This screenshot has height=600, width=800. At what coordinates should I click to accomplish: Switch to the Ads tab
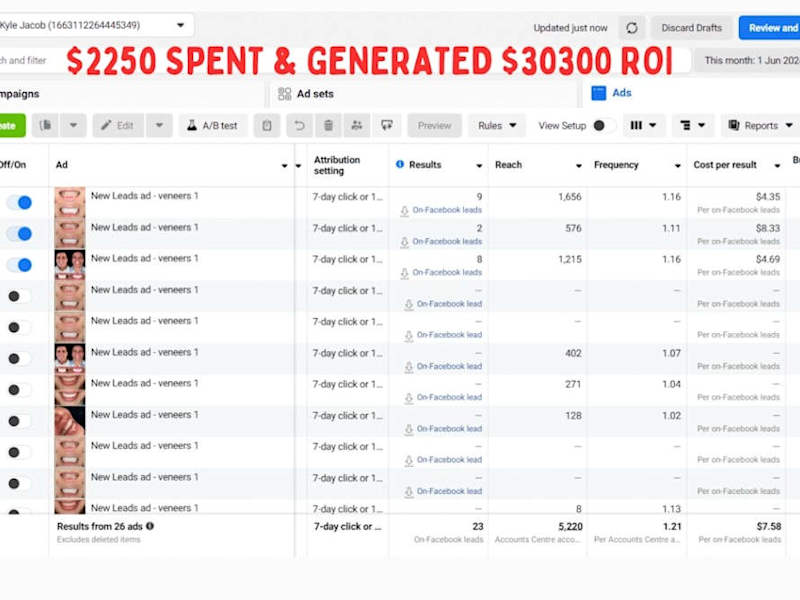[691, 94]
